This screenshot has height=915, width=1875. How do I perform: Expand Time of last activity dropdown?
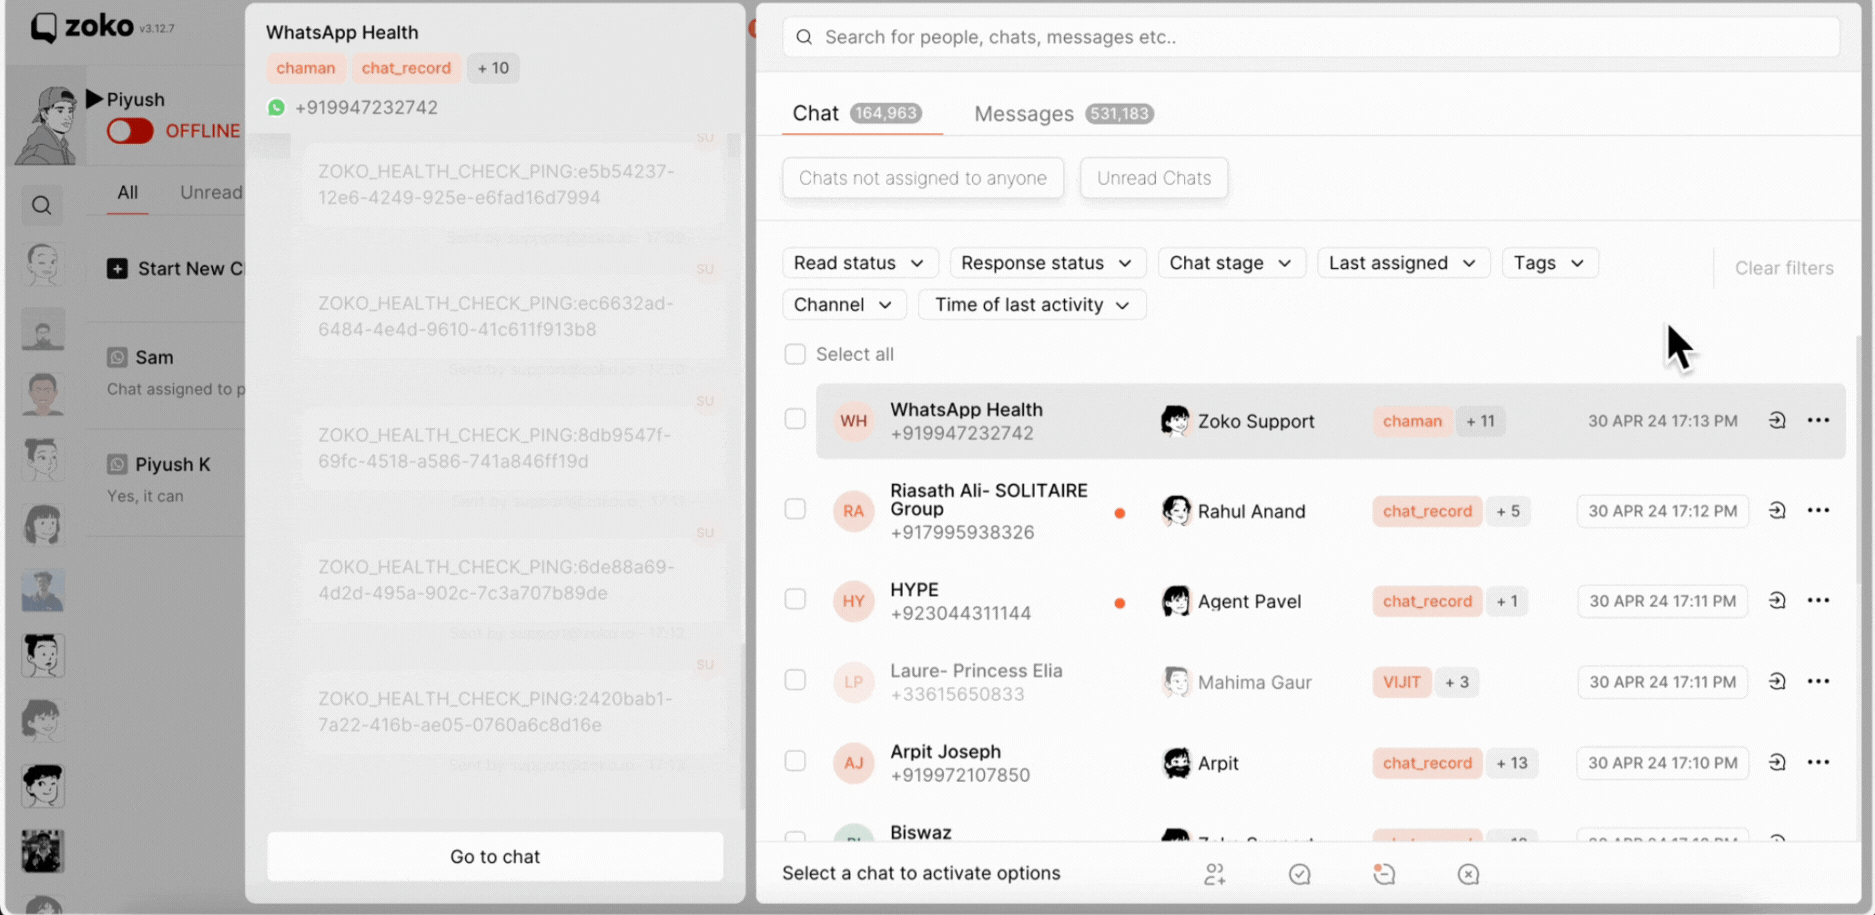1032,305
